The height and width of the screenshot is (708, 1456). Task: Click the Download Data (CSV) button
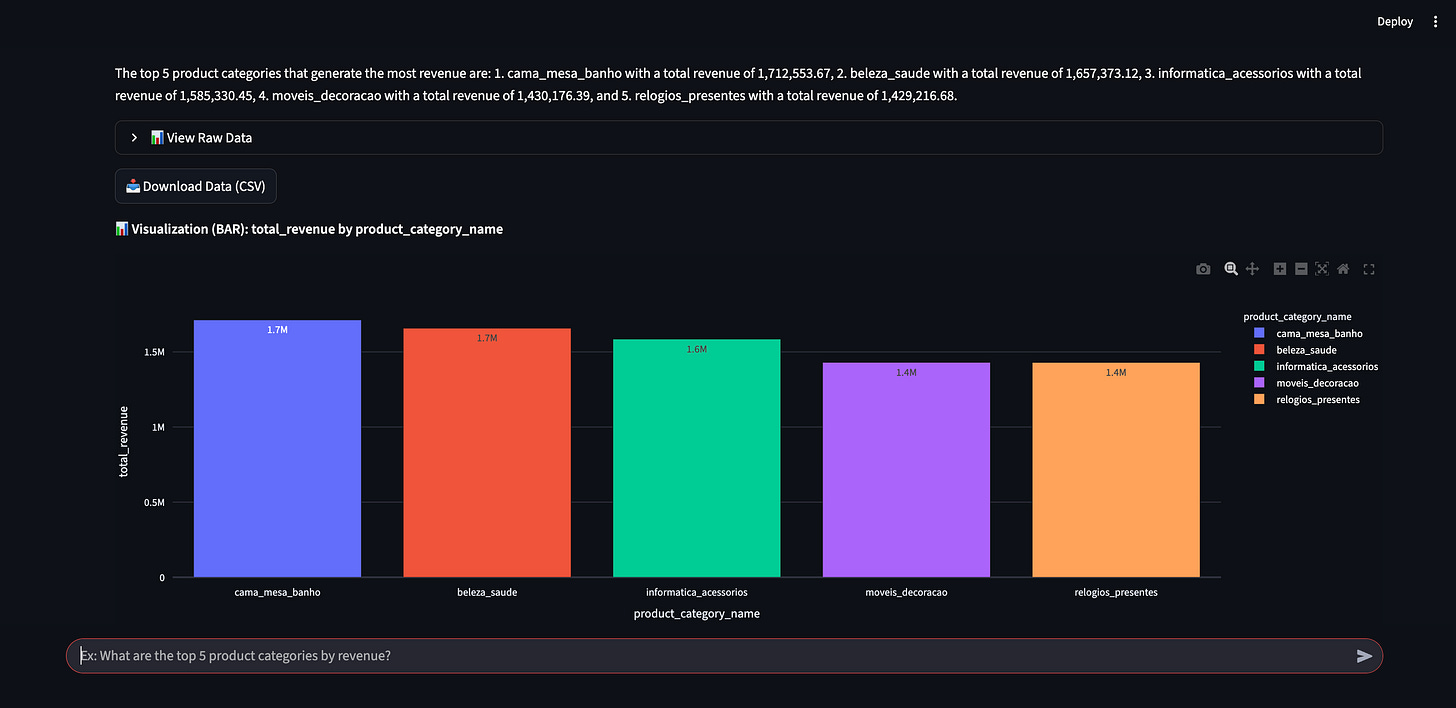pos(195,186)
